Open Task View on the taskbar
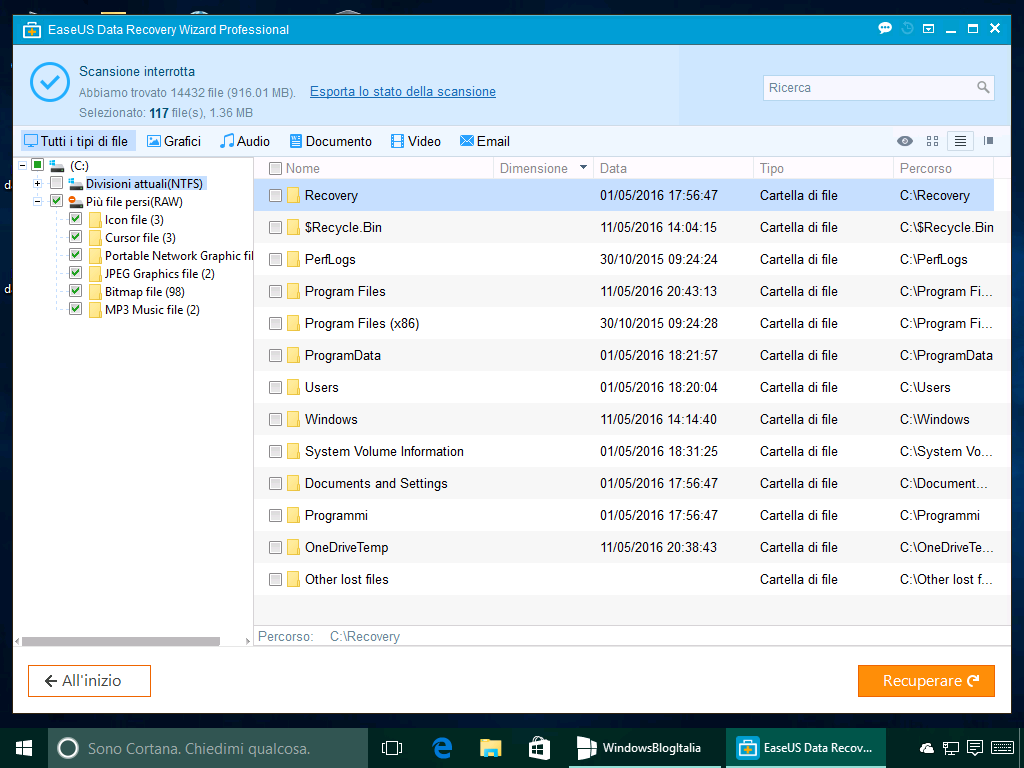 [392, 748]
